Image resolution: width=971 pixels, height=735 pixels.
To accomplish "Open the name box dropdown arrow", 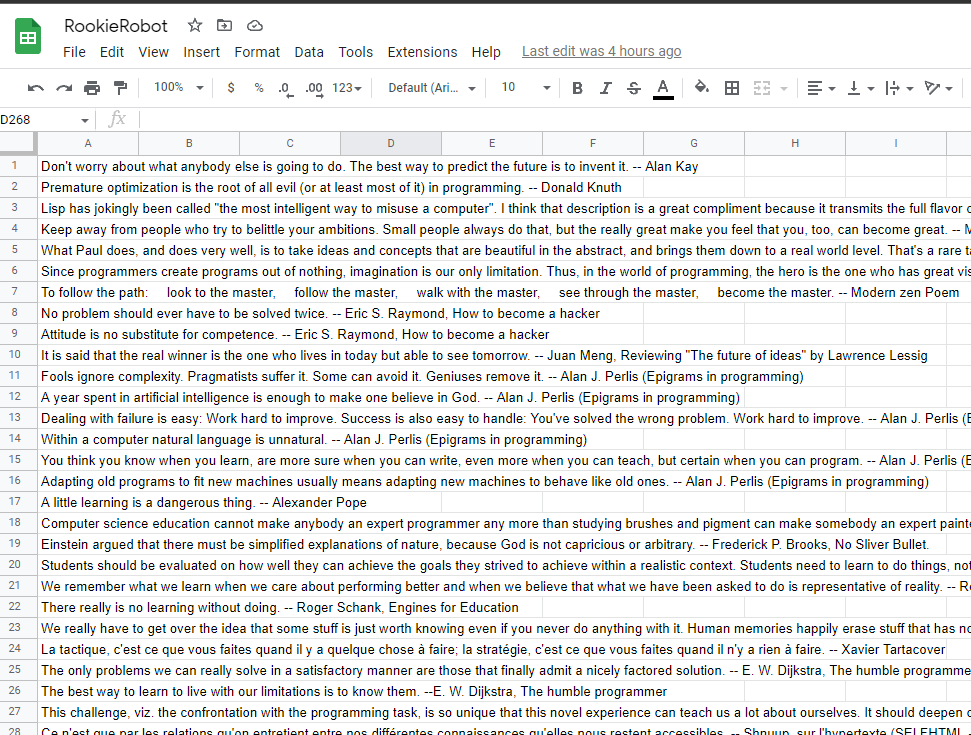I will click(85, 120).
